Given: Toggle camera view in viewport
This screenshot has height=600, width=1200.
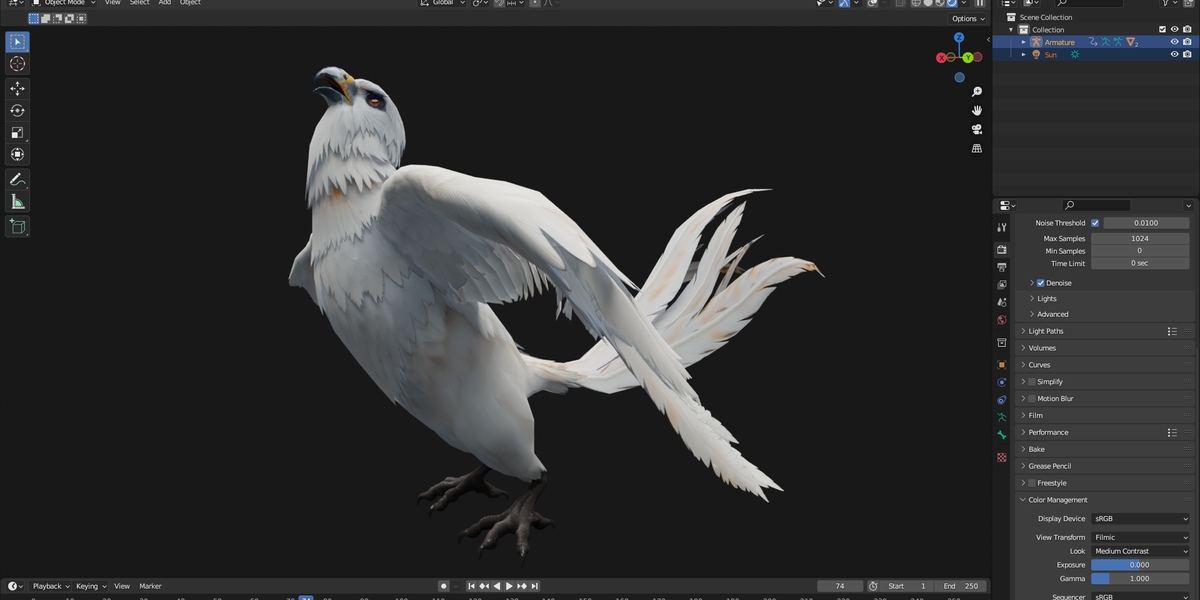Looking at the screenshot, I should [x=977, y=129].
